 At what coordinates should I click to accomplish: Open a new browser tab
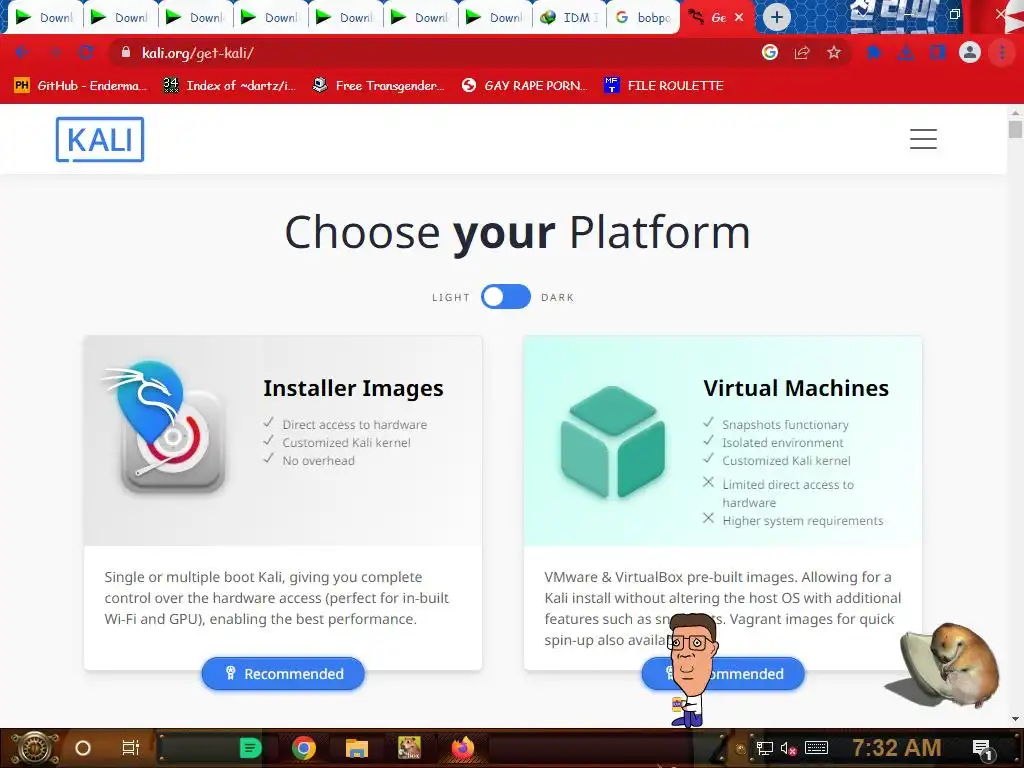(x=776, y=17)
